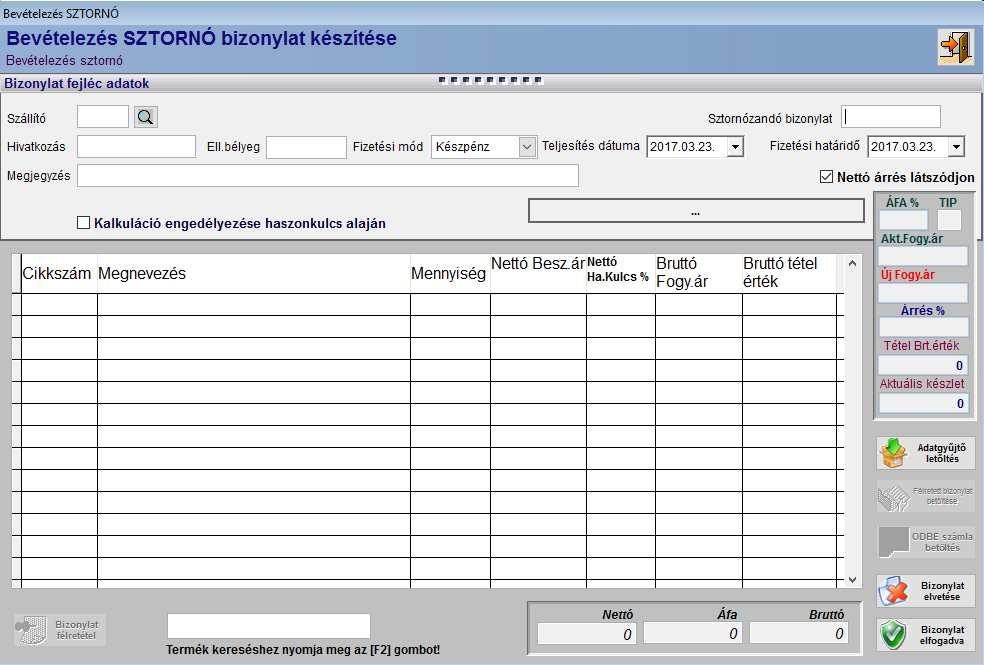This screenshot has width=984, height=665.
Task: Click the Bizonylat fejléc adatok section title
Action: [77, 83]
